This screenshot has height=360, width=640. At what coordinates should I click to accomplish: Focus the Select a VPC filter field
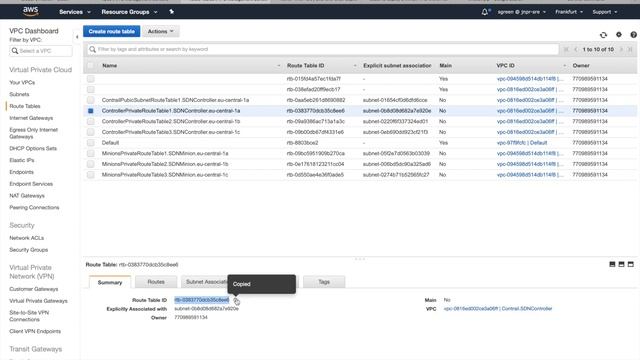(x=41, y=51)
